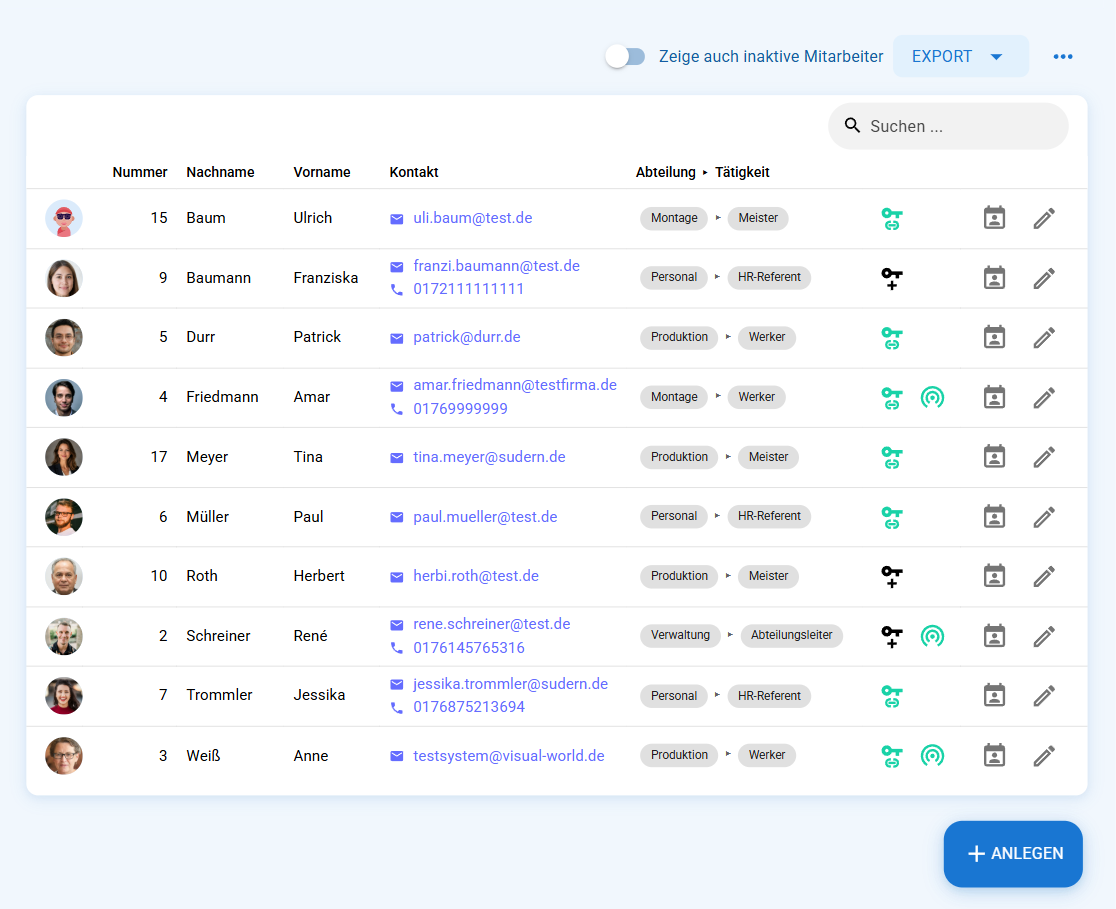
Task: Click the green key-link icon for Meyer
Action: coord(891,457)
